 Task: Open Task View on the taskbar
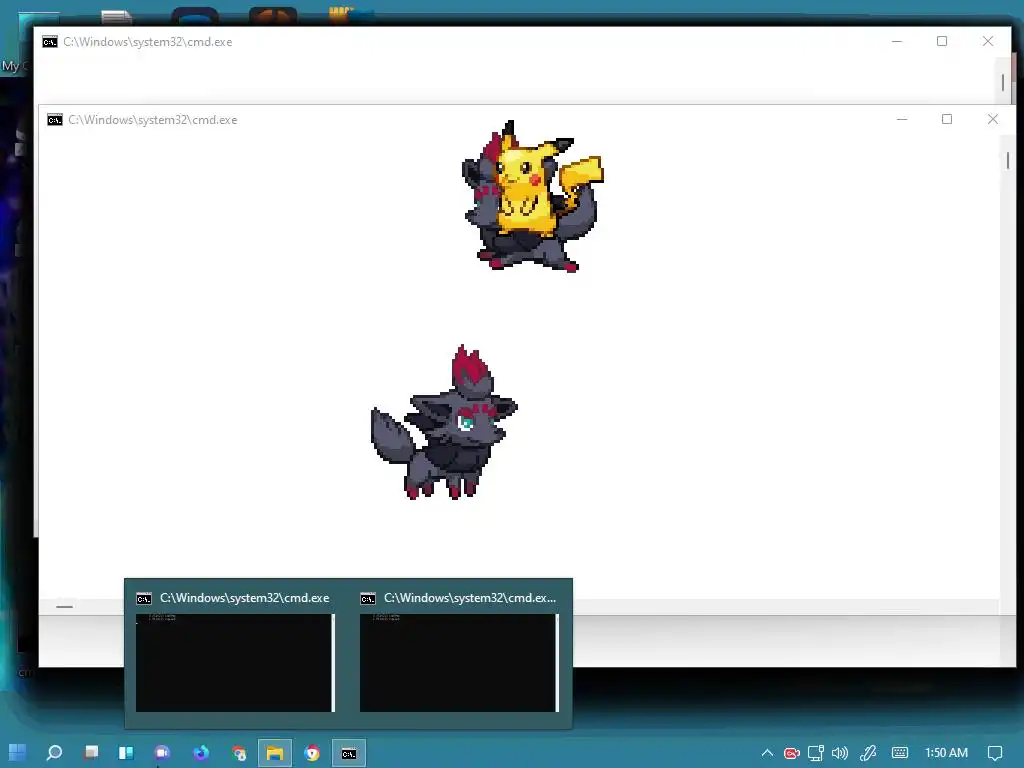coord(91,752)
